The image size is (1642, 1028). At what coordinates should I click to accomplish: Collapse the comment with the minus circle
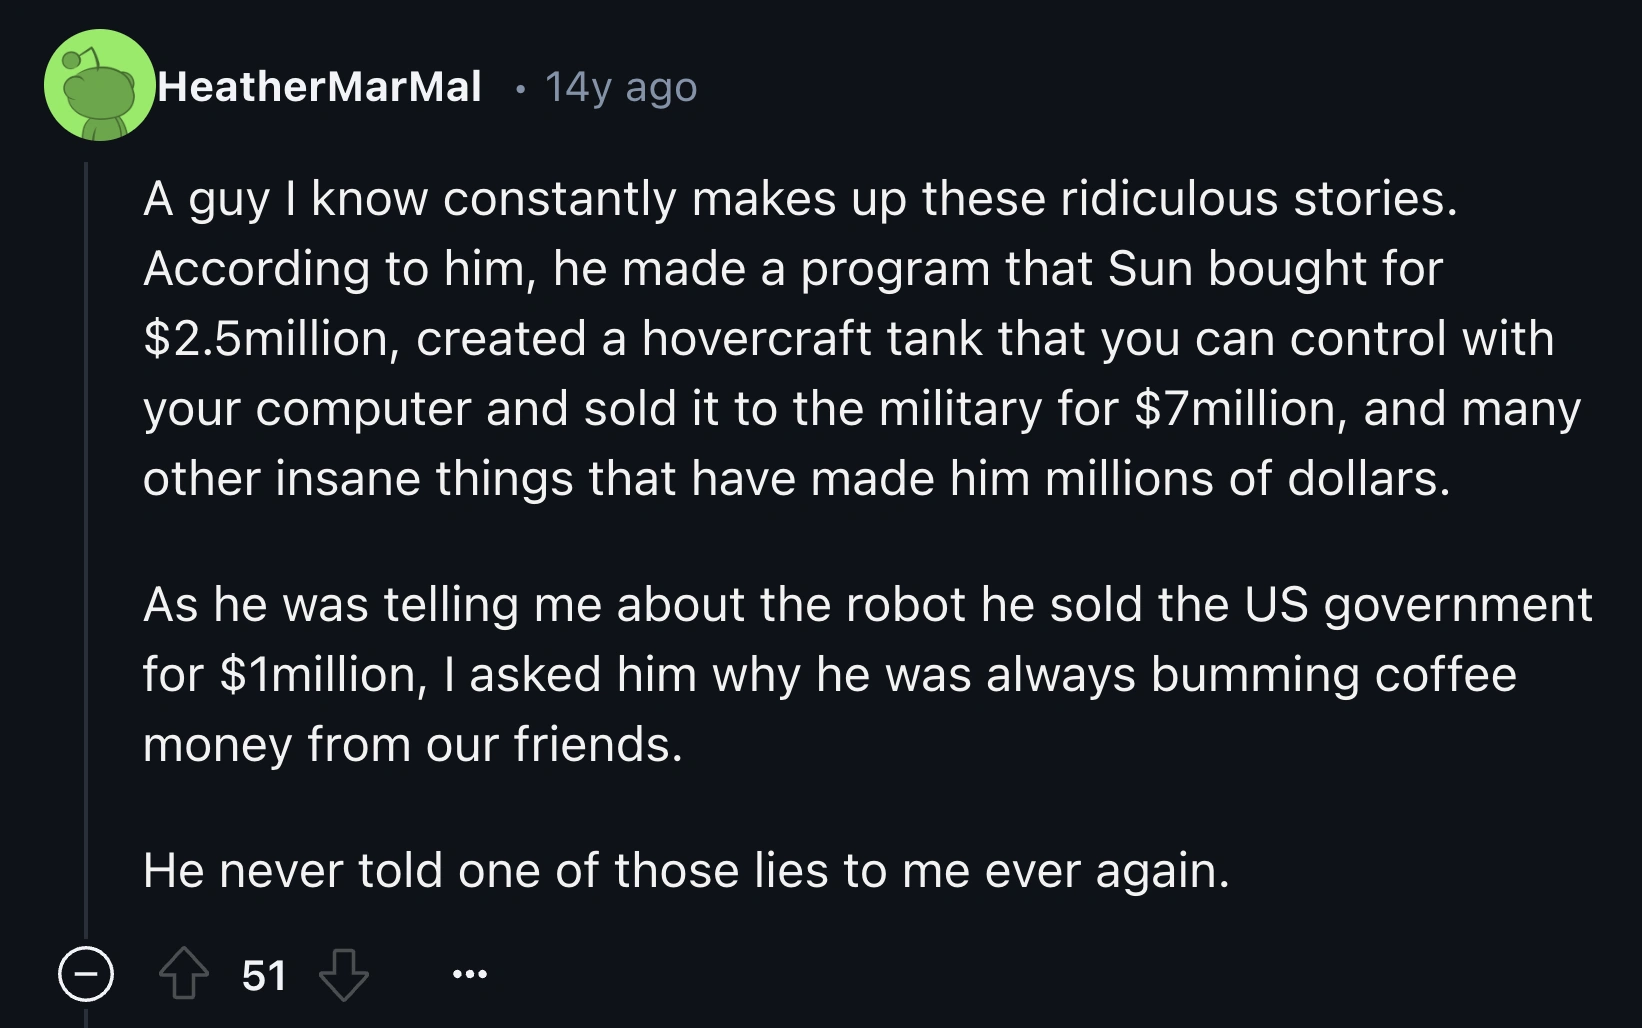click(x=85, y=974)
